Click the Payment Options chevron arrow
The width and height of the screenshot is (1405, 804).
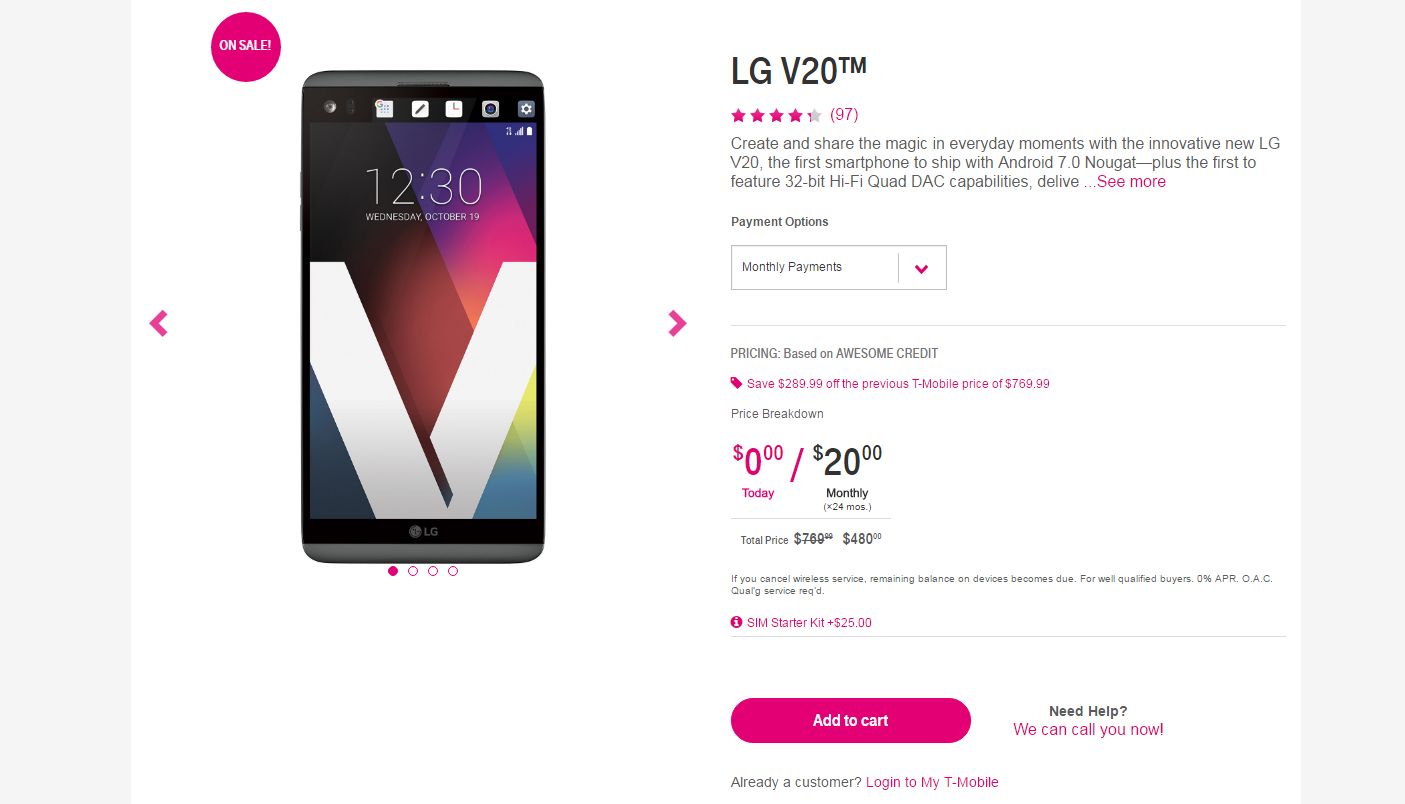point(922,268)
